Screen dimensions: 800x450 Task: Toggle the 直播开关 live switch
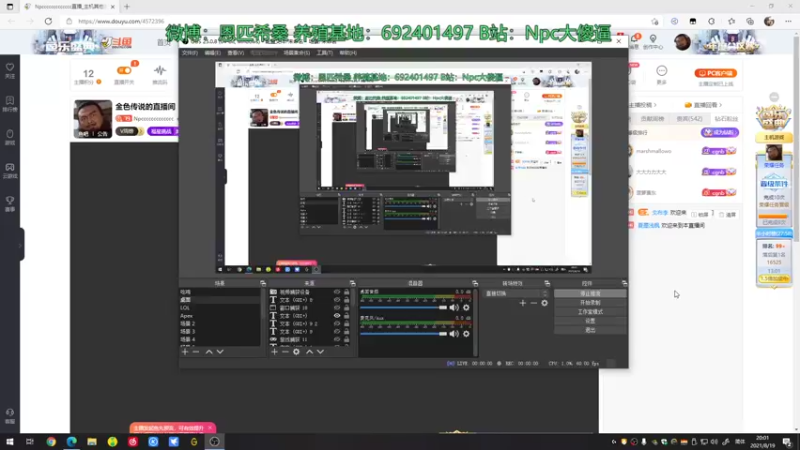124,71
